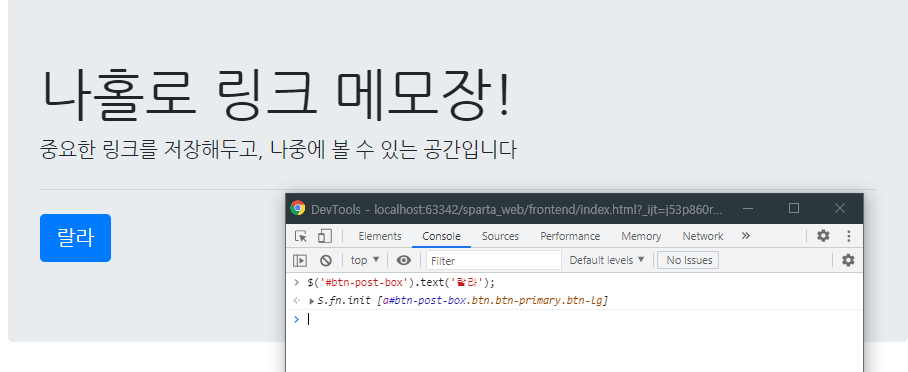
Task: Open the top JavaScript context dropdown
Action: pos(365,260)
